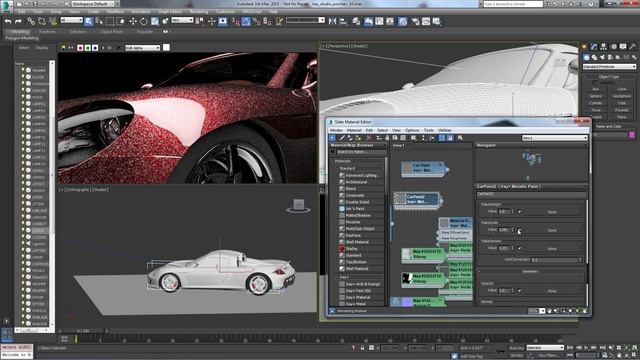Open the Curve Editor from toolbar
640x360 pixels.
click(380, 21)
